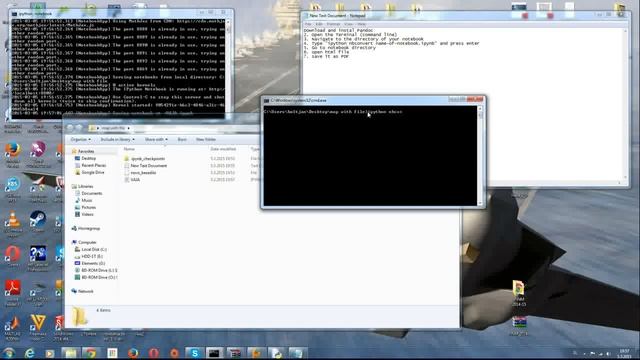Open Organize dropdown in Explorer
Image resolution: width=640 pixels, height=360 pixels.
pos(80,140)
